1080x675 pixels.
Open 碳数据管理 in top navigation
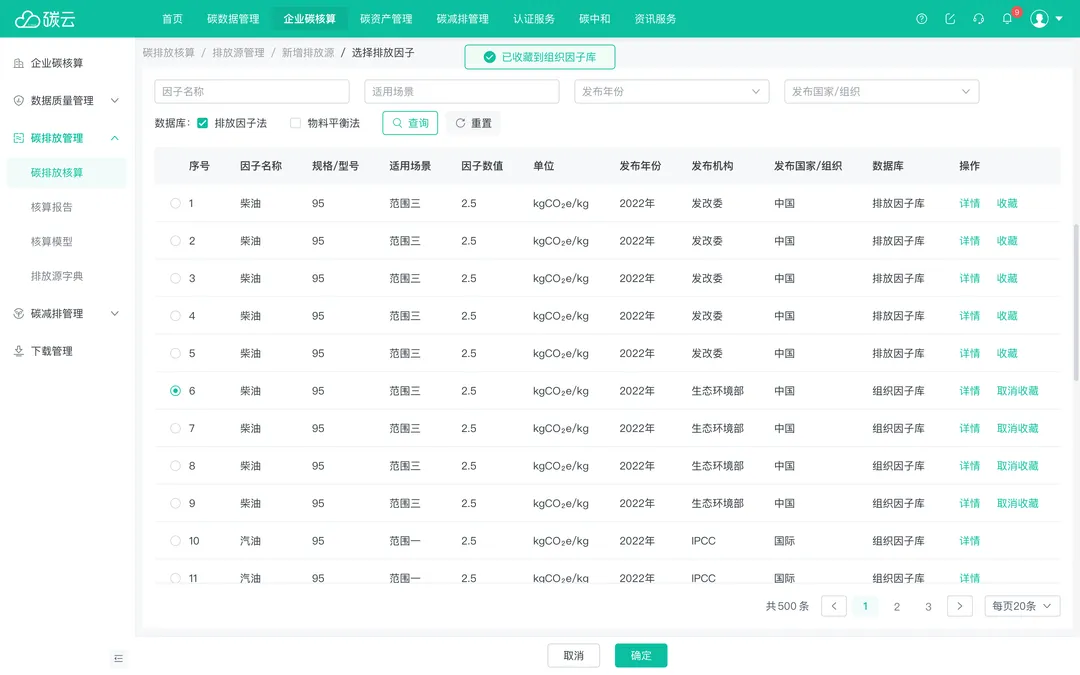click(x=233, y=19)
